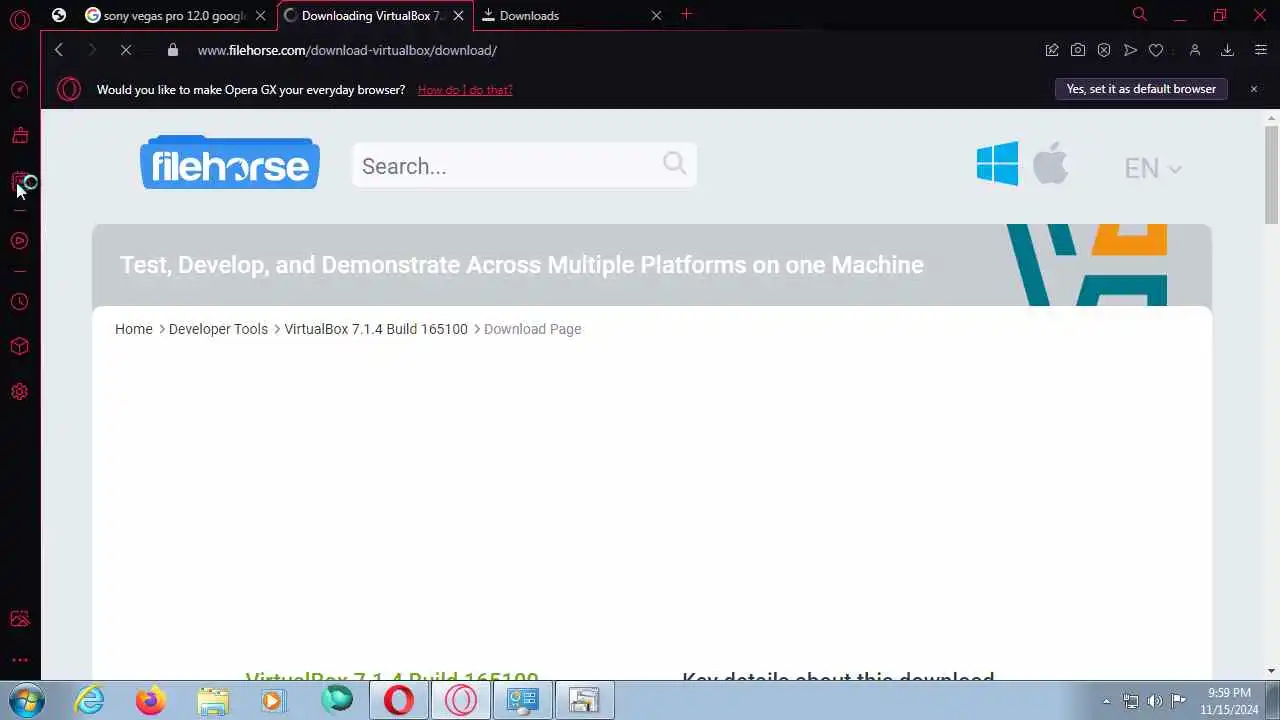Viewport: 1280px width, 720px height.
Task: Click the FileHorse search magnifier icon
Action: tap(674, 163)
